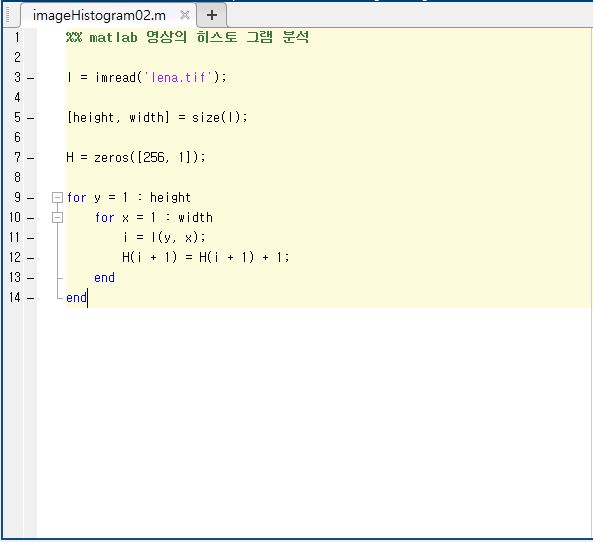Image resolution: width=593 pixels, height=542 pixels.
Task: Click the 'for' keyword on line 9
Action: 76,197
